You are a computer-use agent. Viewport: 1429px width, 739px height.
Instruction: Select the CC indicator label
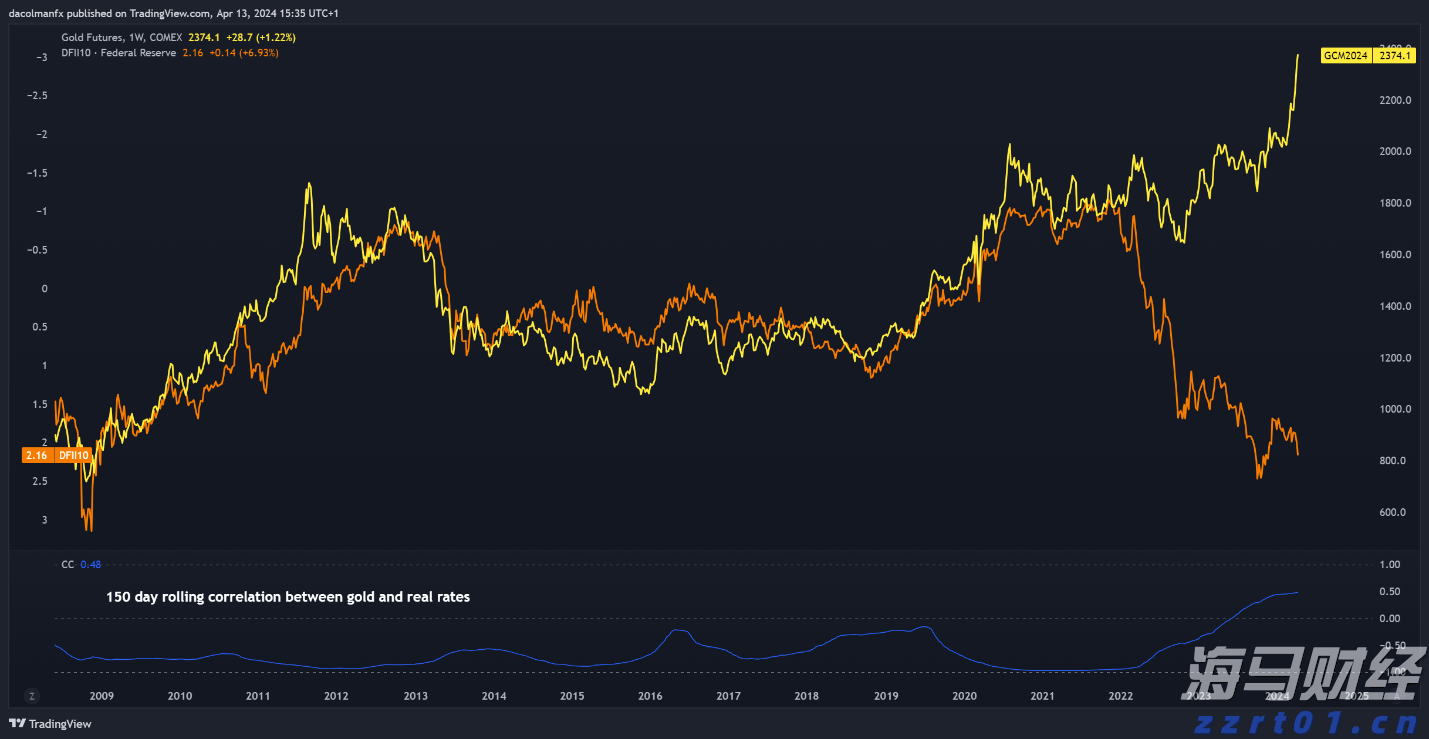coord(67,564)
